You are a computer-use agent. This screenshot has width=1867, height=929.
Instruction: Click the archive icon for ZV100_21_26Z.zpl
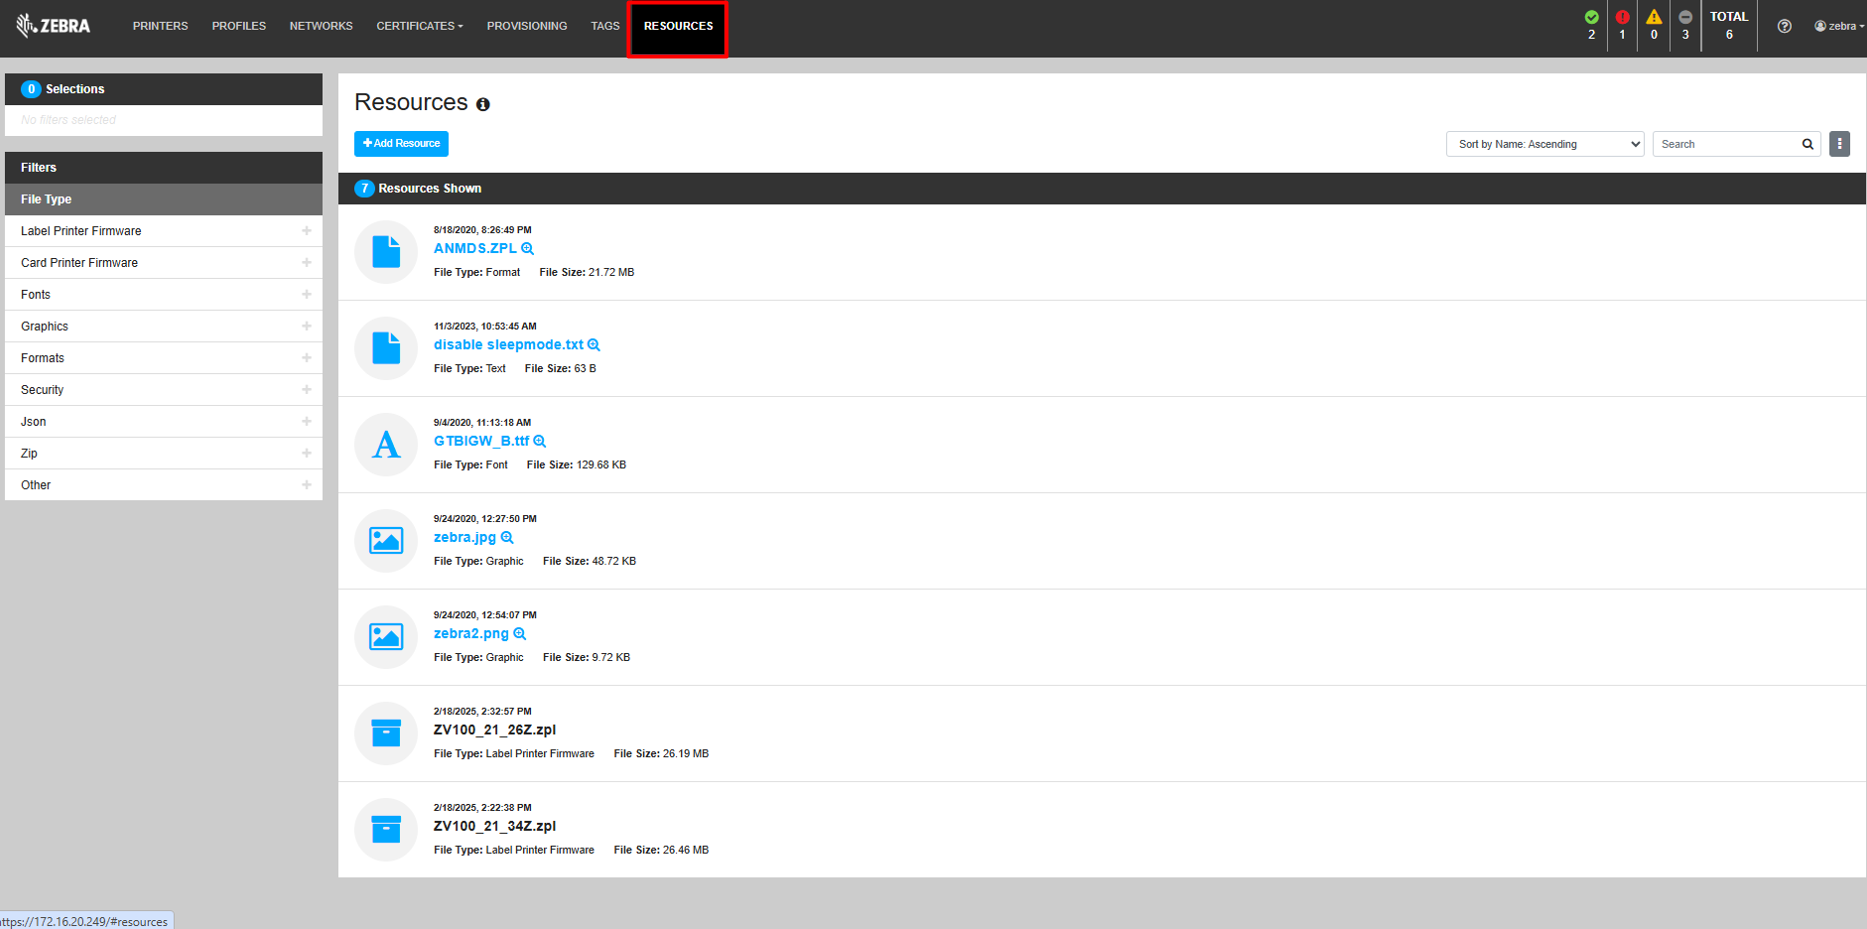click(x=386, y=733)
